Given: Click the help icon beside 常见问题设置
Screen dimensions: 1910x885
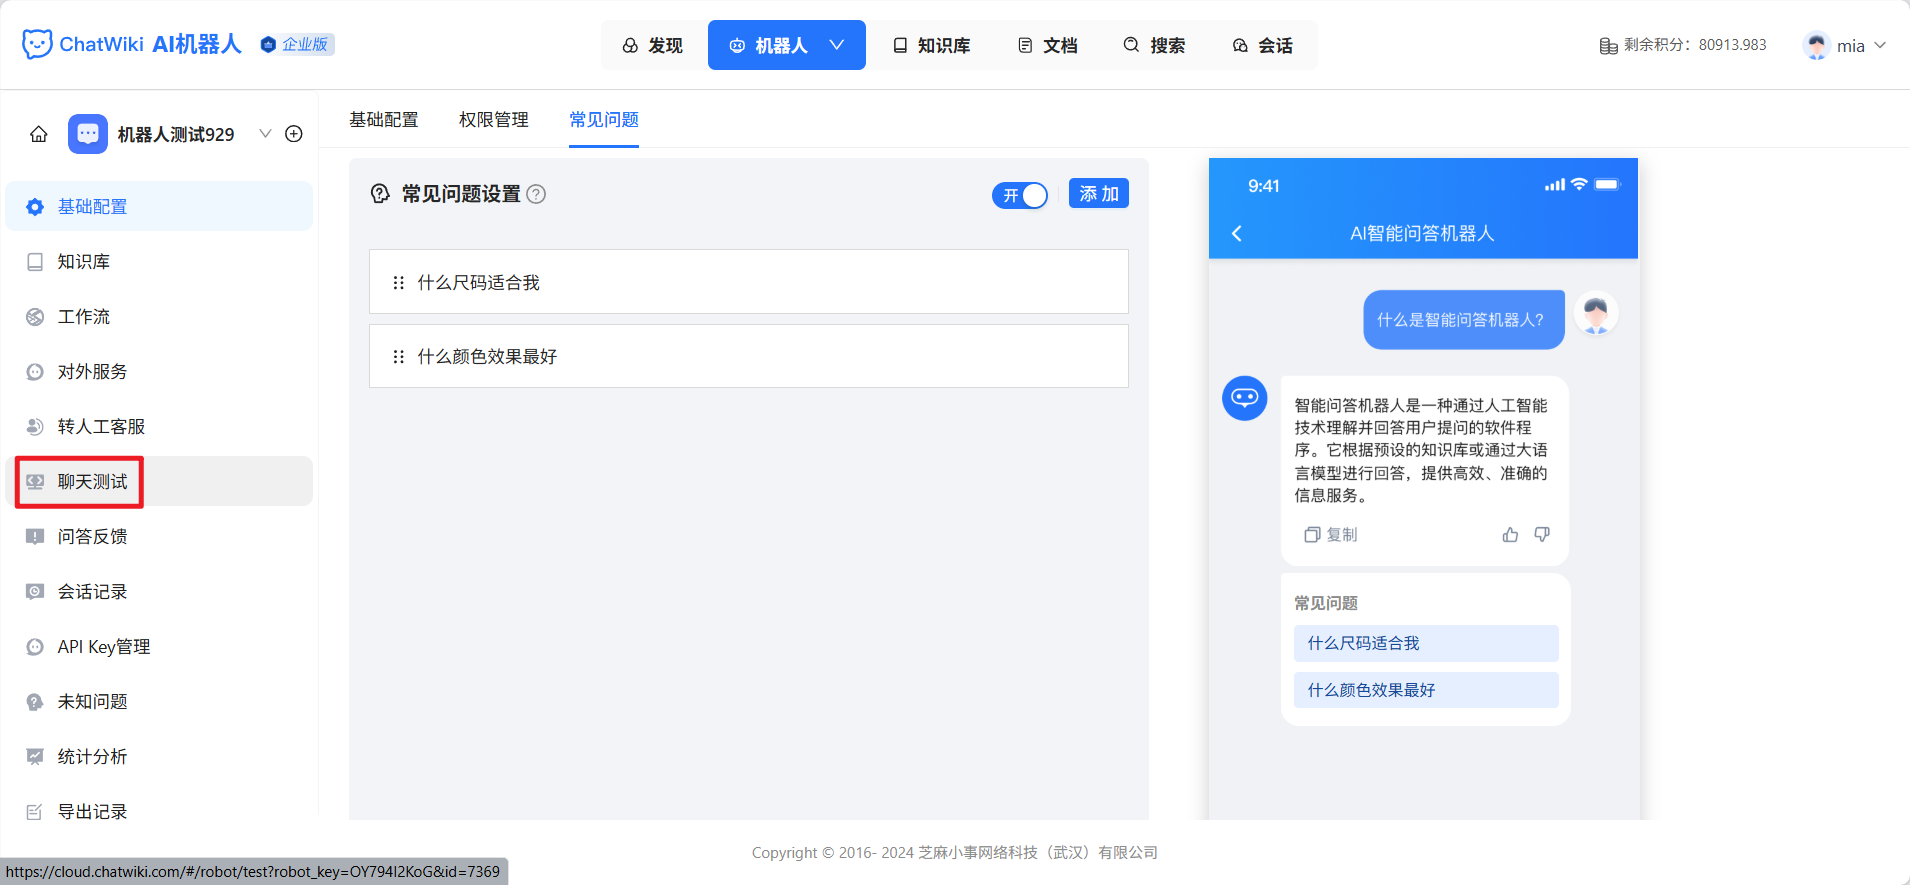Looking at the screenshot, I should pos(536,194).
